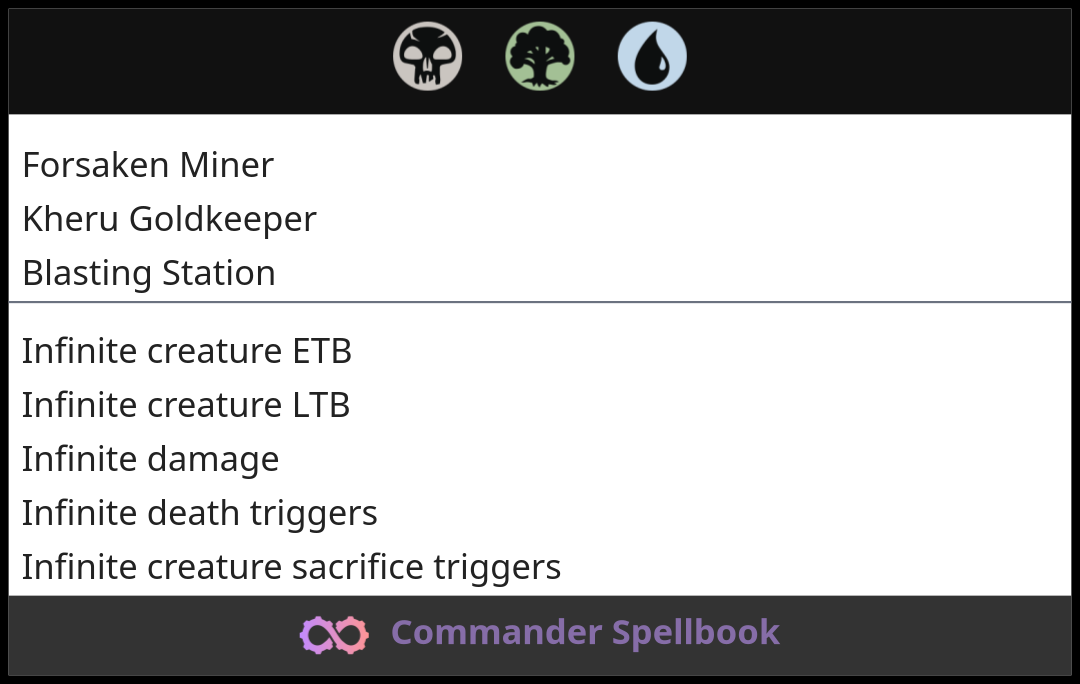The height and width of the screenshot is (684, 1080).
Task: Click empty area of dark gray footer bar
Action: click(x=930, y=635)
